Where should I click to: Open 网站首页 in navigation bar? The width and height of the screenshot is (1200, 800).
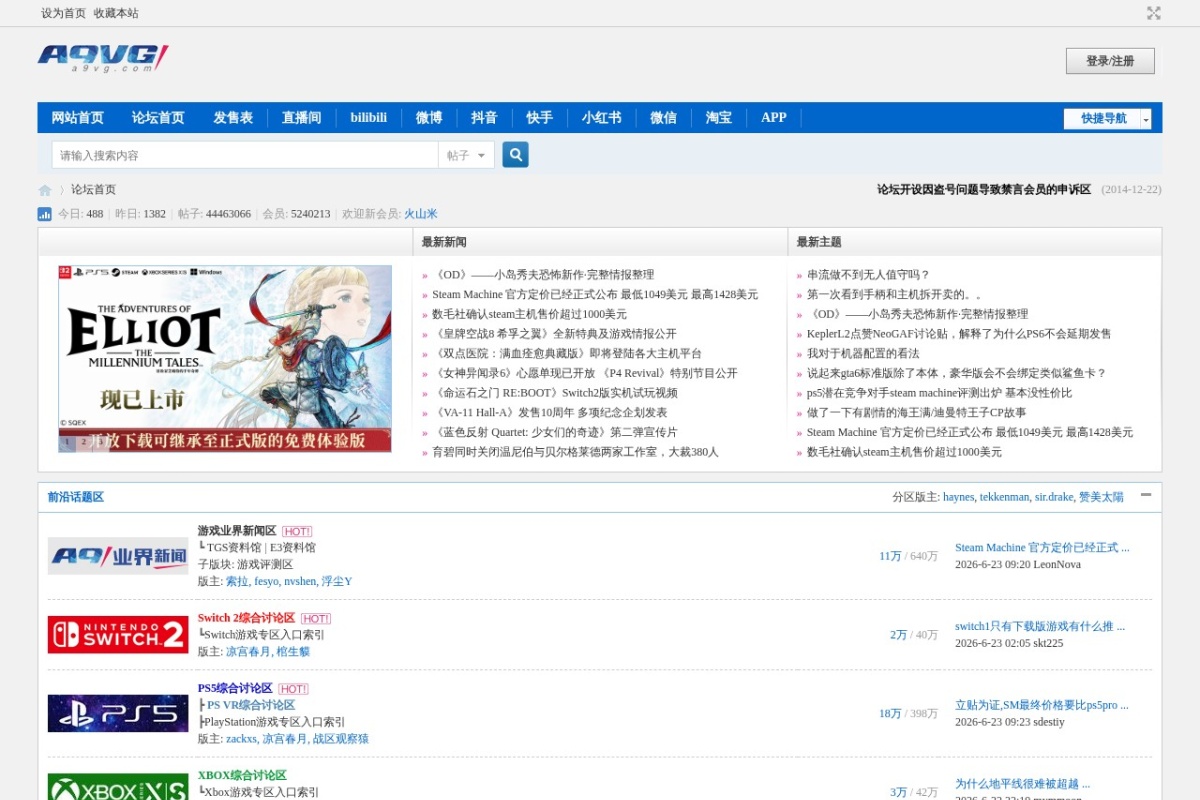[78, 118]
